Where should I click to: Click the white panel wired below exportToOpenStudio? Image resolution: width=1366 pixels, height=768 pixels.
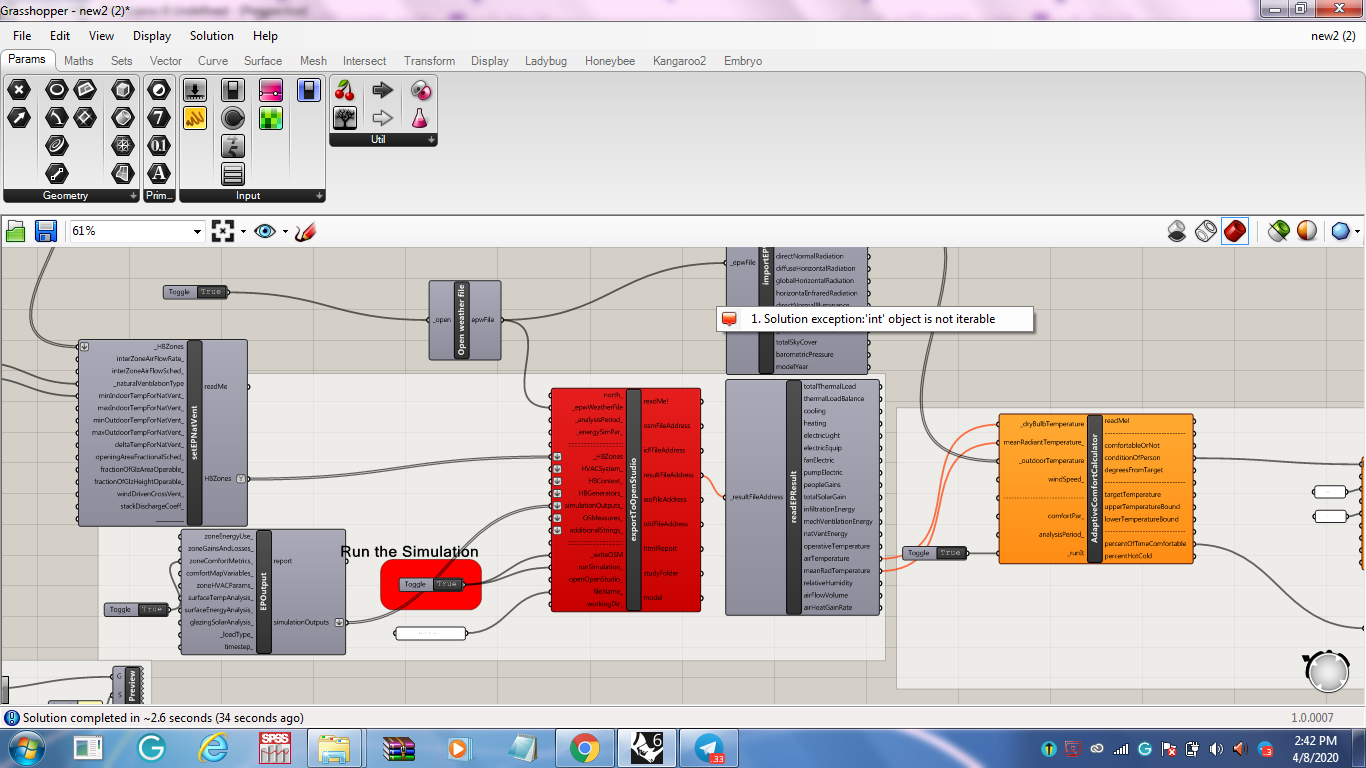point(431,633)
